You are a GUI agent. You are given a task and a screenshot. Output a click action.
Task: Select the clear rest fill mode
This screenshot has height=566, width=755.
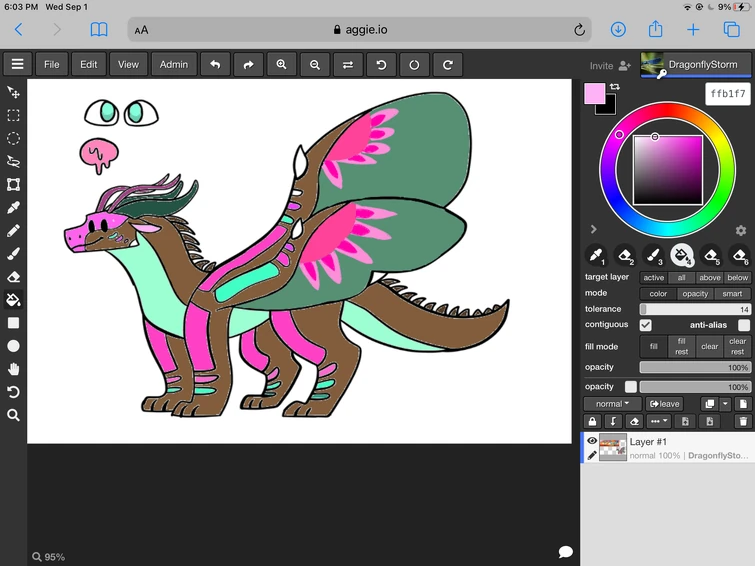click(x=737, y=346)
